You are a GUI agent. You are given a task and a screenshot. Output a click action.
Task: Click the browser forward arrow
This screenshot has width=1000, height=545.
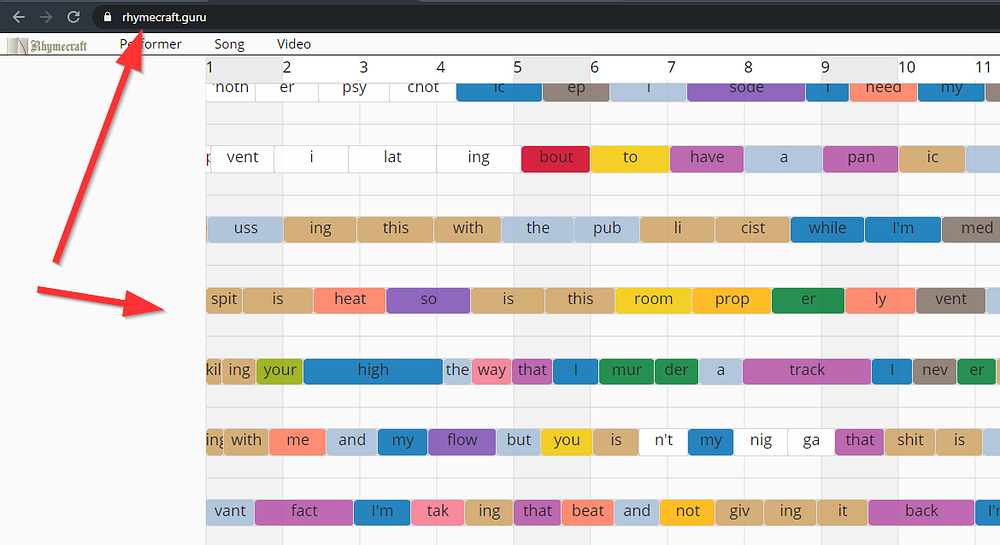[46, 17]
